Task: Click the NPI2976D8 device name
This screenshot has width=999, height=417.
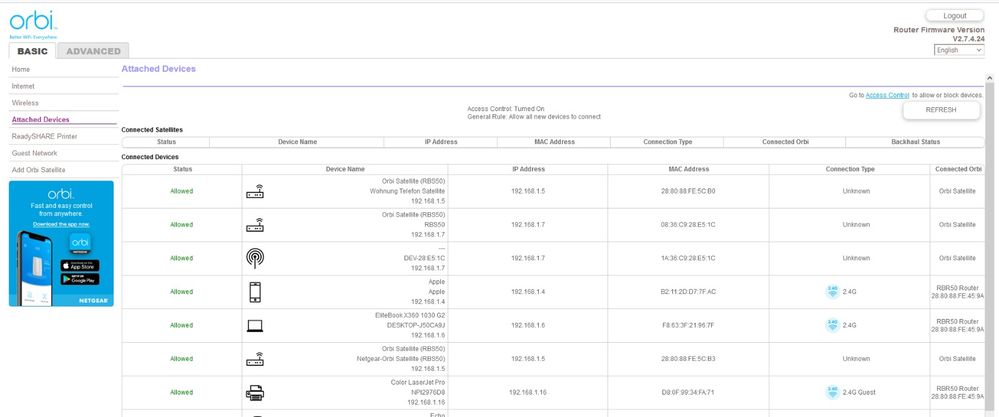Action: [426, 393]
